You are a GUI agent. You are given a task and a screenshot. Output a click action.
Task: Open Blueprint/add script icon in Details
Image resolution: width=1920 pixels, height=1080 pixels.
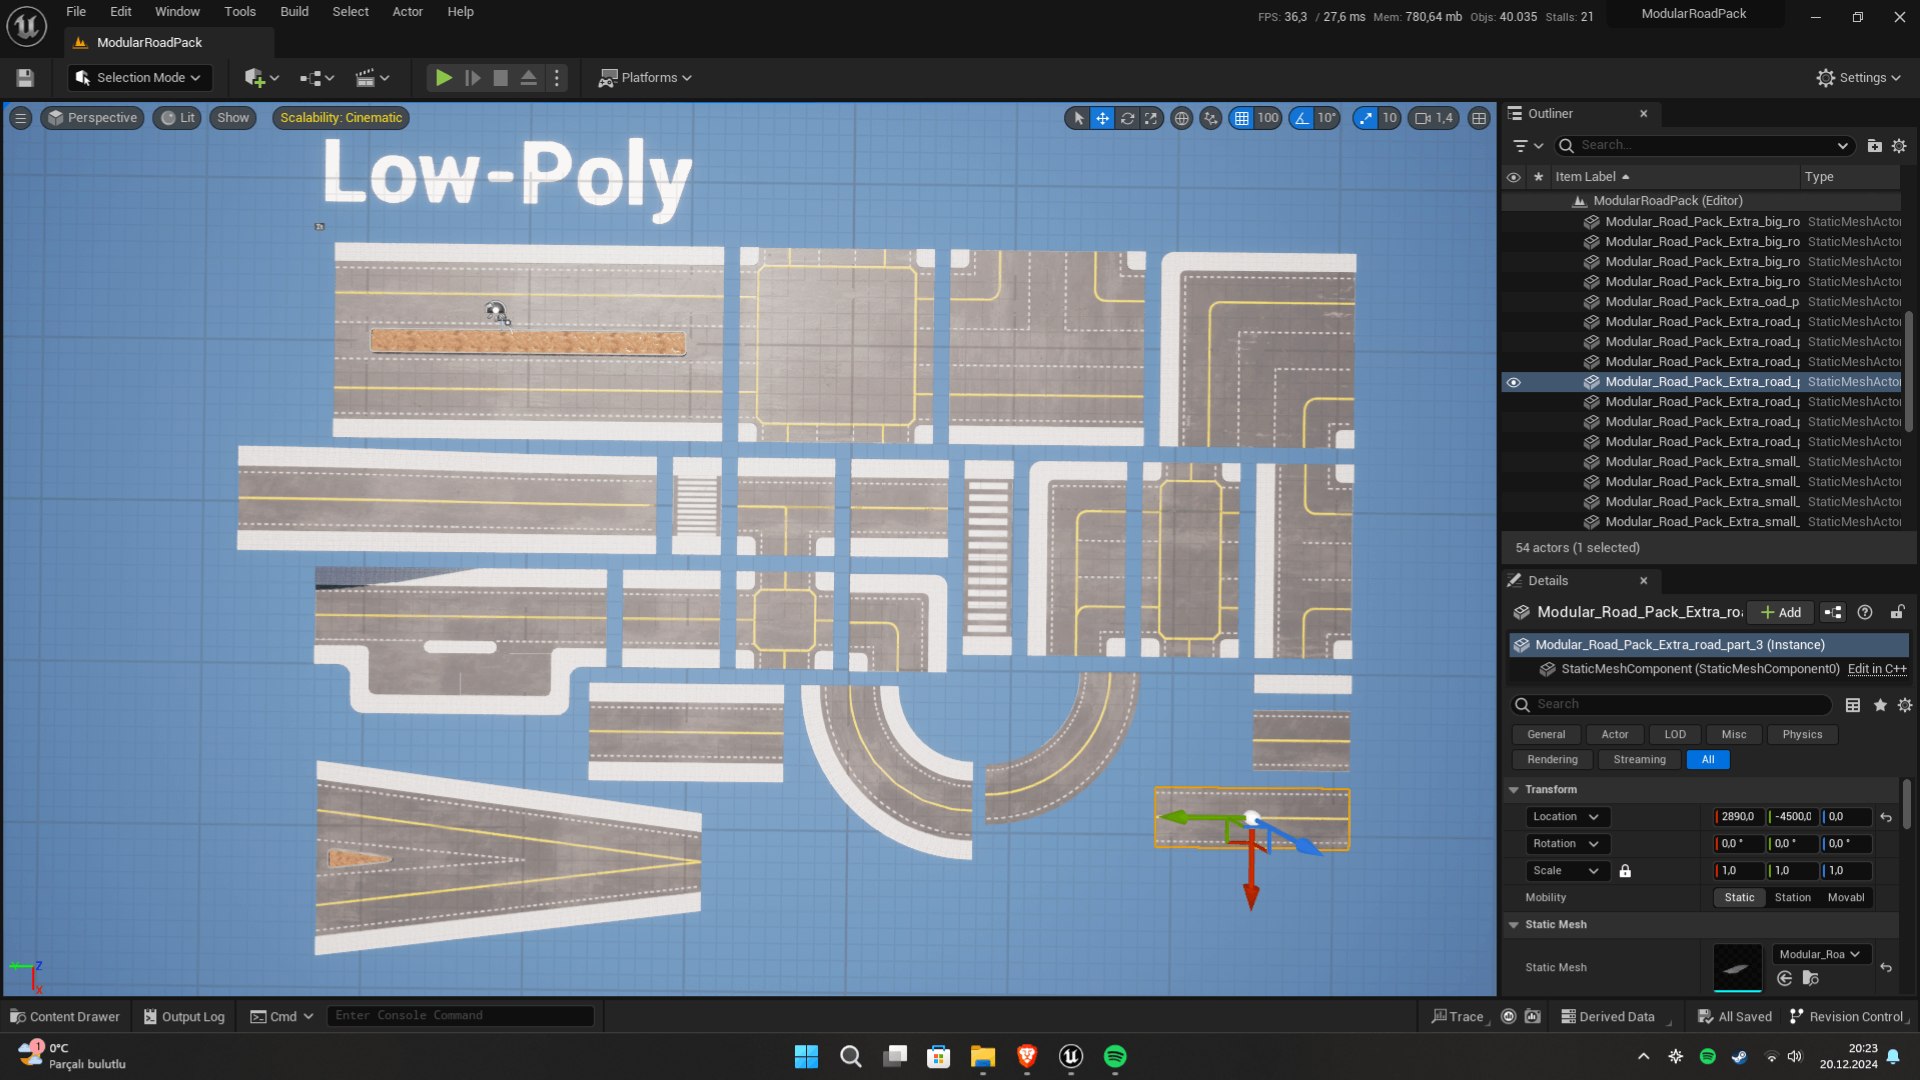[x=1833, y=613]
